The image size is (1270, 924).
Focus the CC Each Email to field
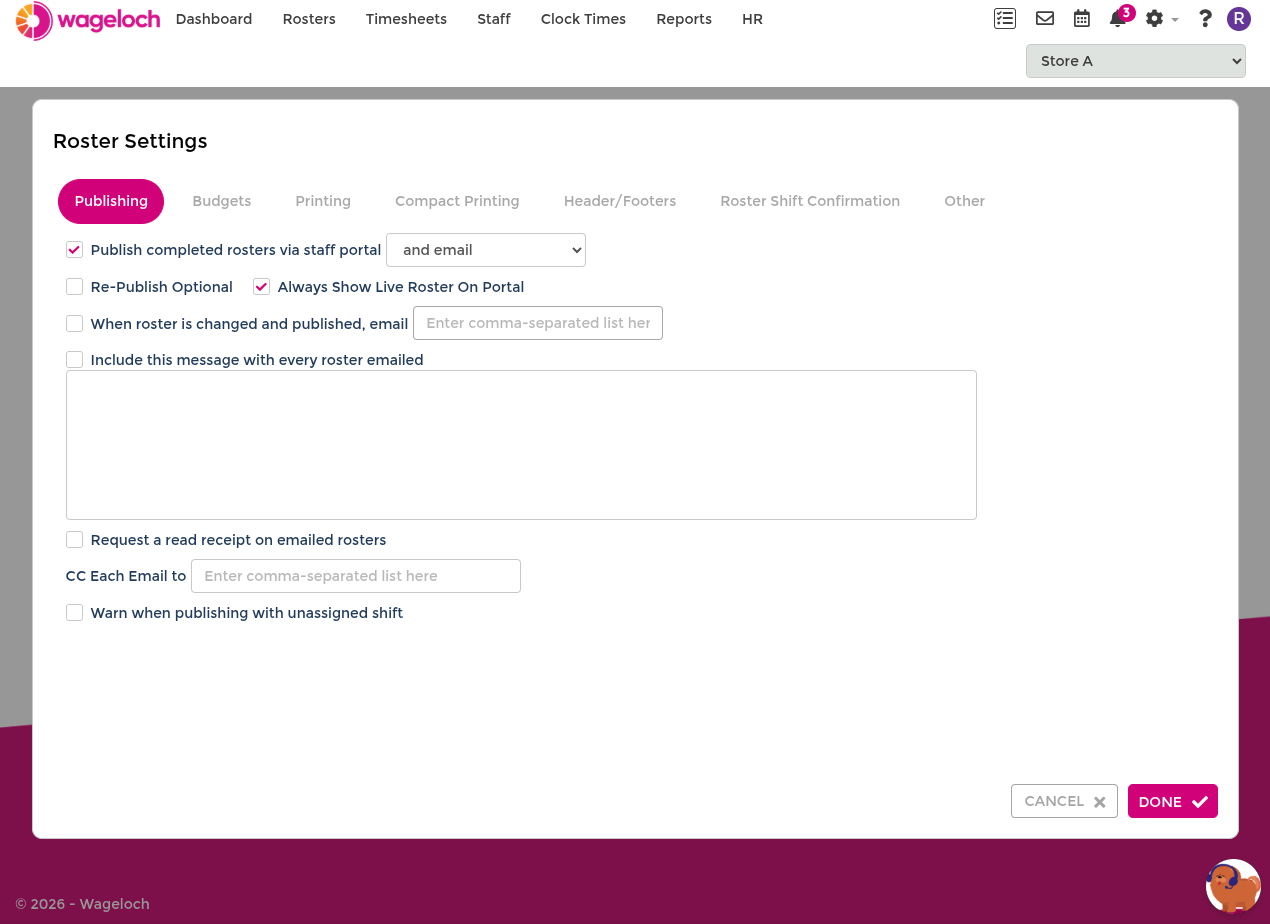click(x=356, y=576)
